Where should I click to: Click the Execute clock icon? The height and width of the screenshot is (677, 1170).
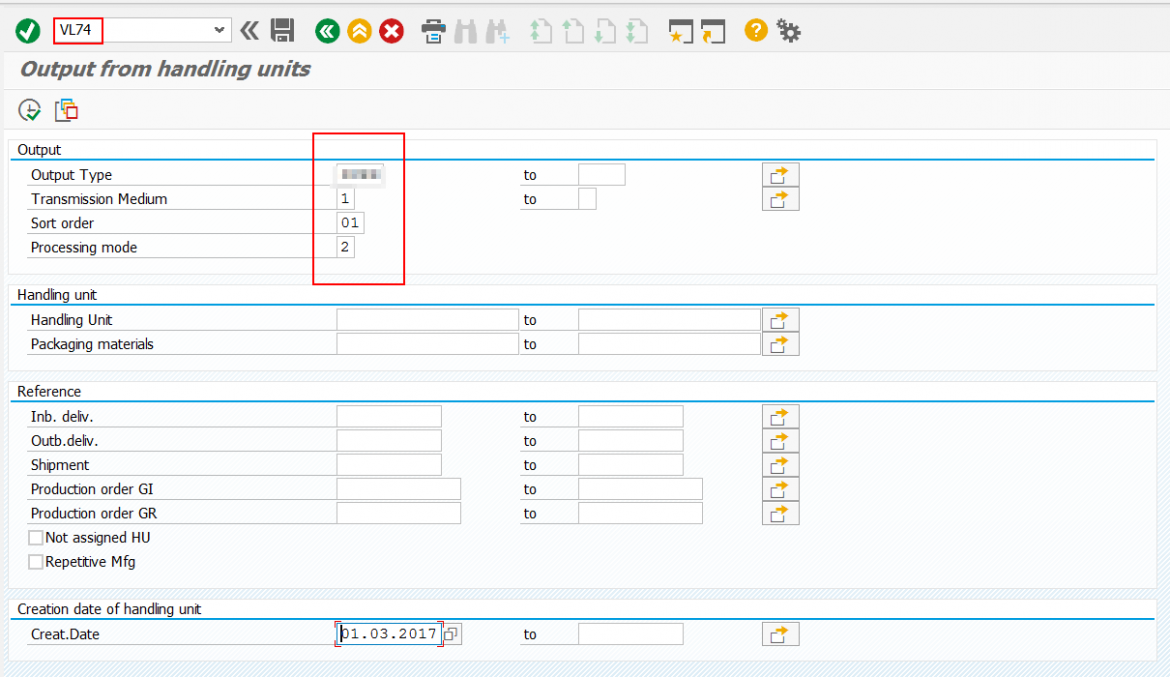(30, 110)
